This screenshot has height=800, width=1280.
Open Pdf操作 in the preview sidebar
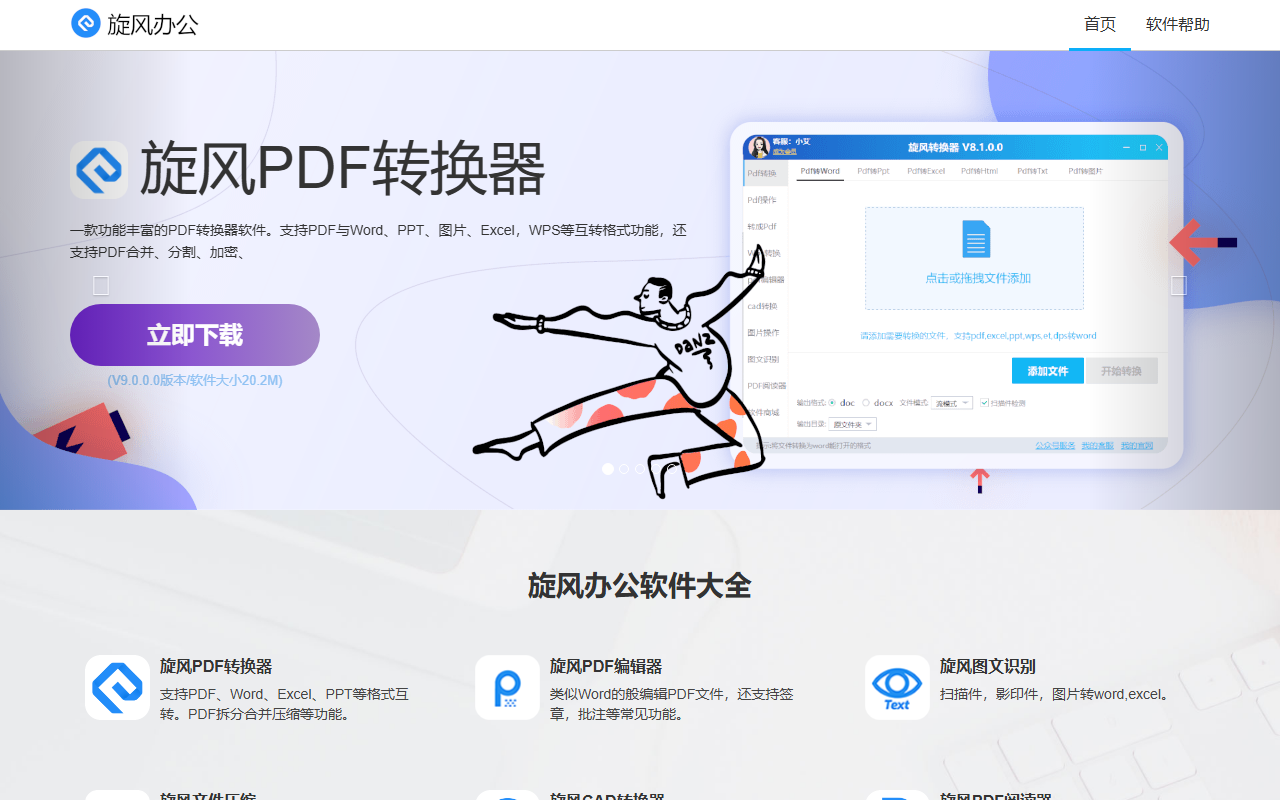tap(762, 200)
